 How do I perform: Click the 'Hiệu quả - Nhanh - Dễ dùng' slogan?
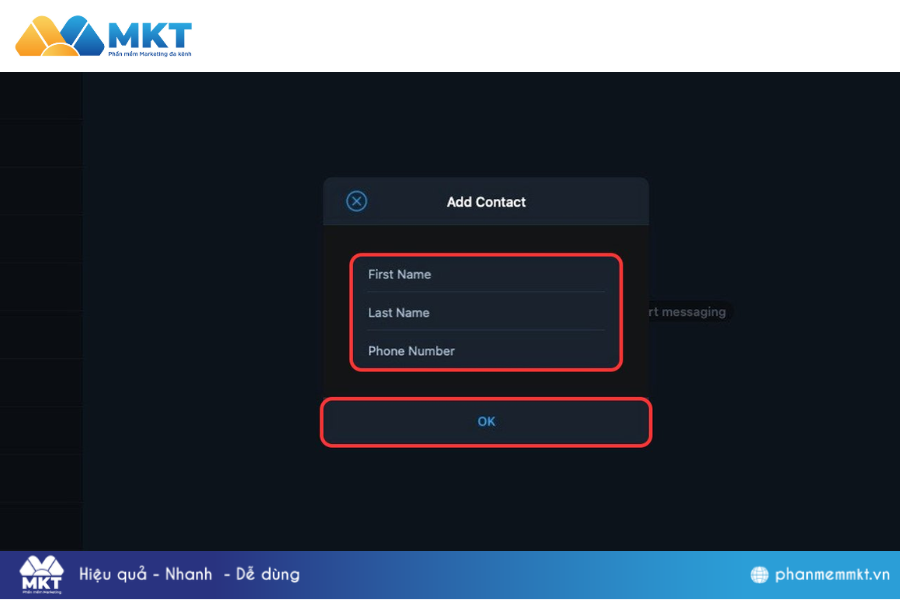[189, 574]
